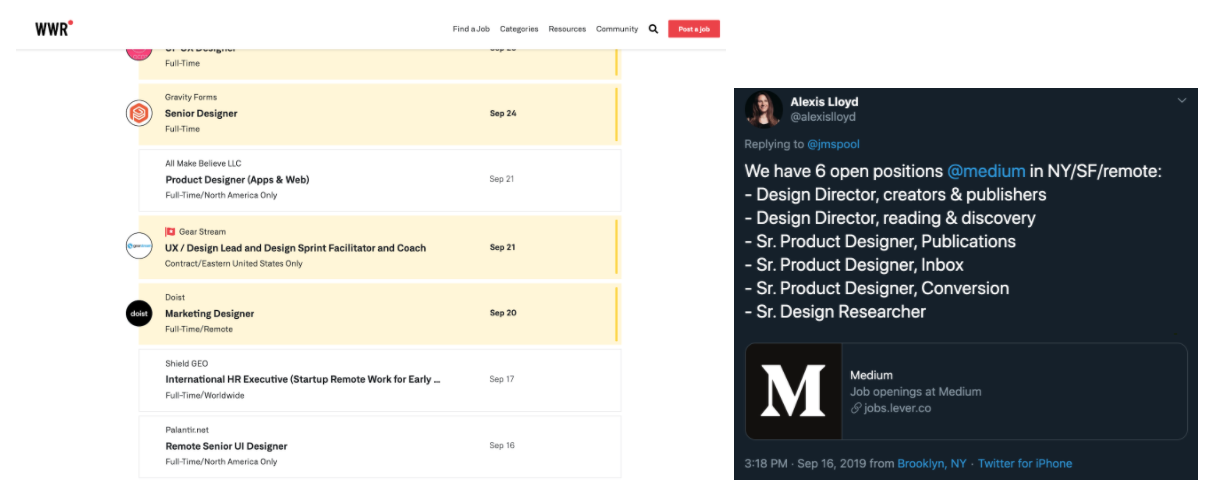This screenshot has width=1214, height=488.
Task: Click 'Full-Time/Remote' text under Marketing Designer
Action: [x=198, y=329]
